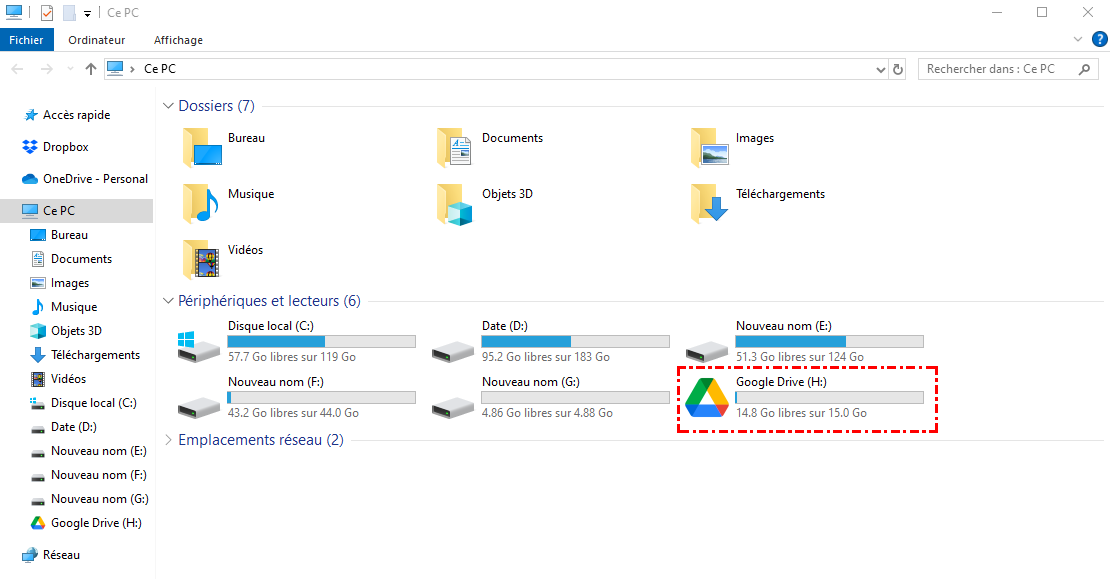The width and height of the screenshot is (1110, 579).
Task: Open the address bar history dropdown
Action: pos(880,69)
